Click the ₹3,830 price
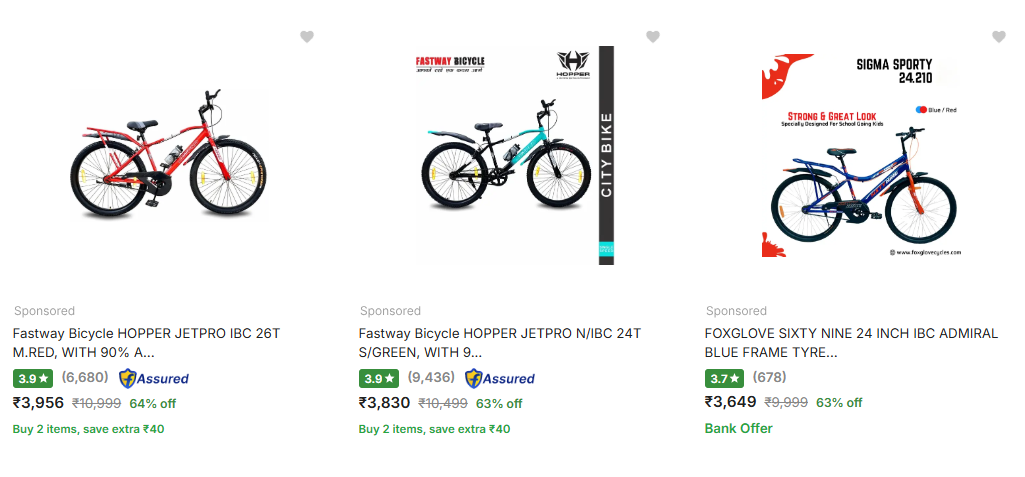Viewport: 1025px width, 477px height. [384, 403]
